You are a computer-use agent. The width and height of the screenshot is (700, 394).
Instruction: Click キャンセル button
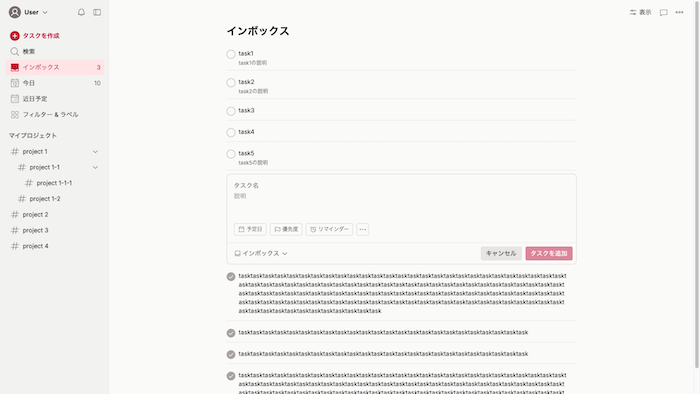click(501, 253)
